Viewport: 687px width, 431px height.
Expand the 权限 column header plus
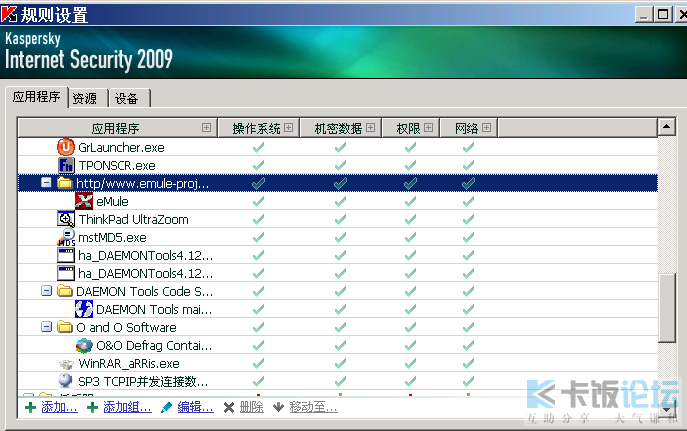[x=428, y=127]
